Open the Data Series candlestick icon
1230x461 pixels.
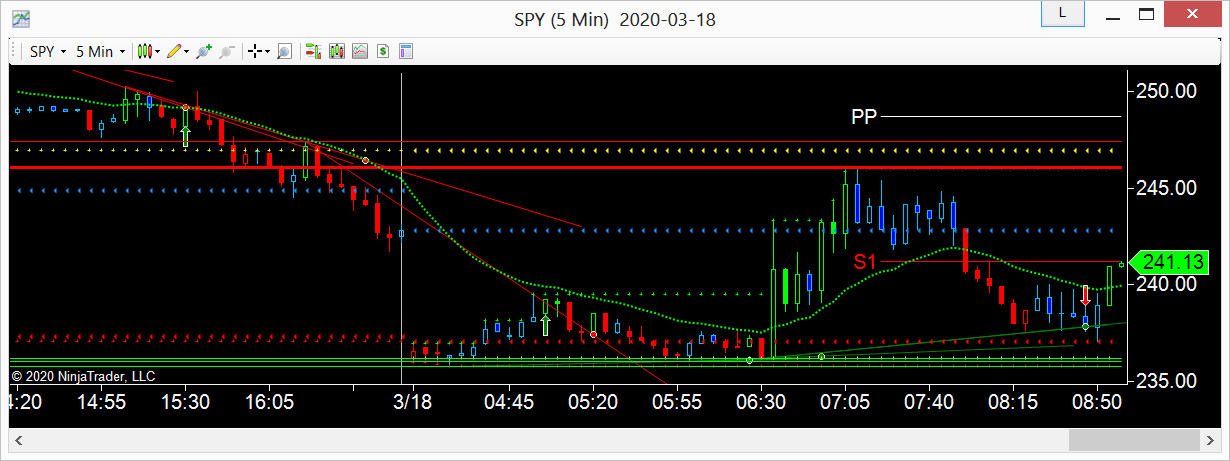click(337, 51)
